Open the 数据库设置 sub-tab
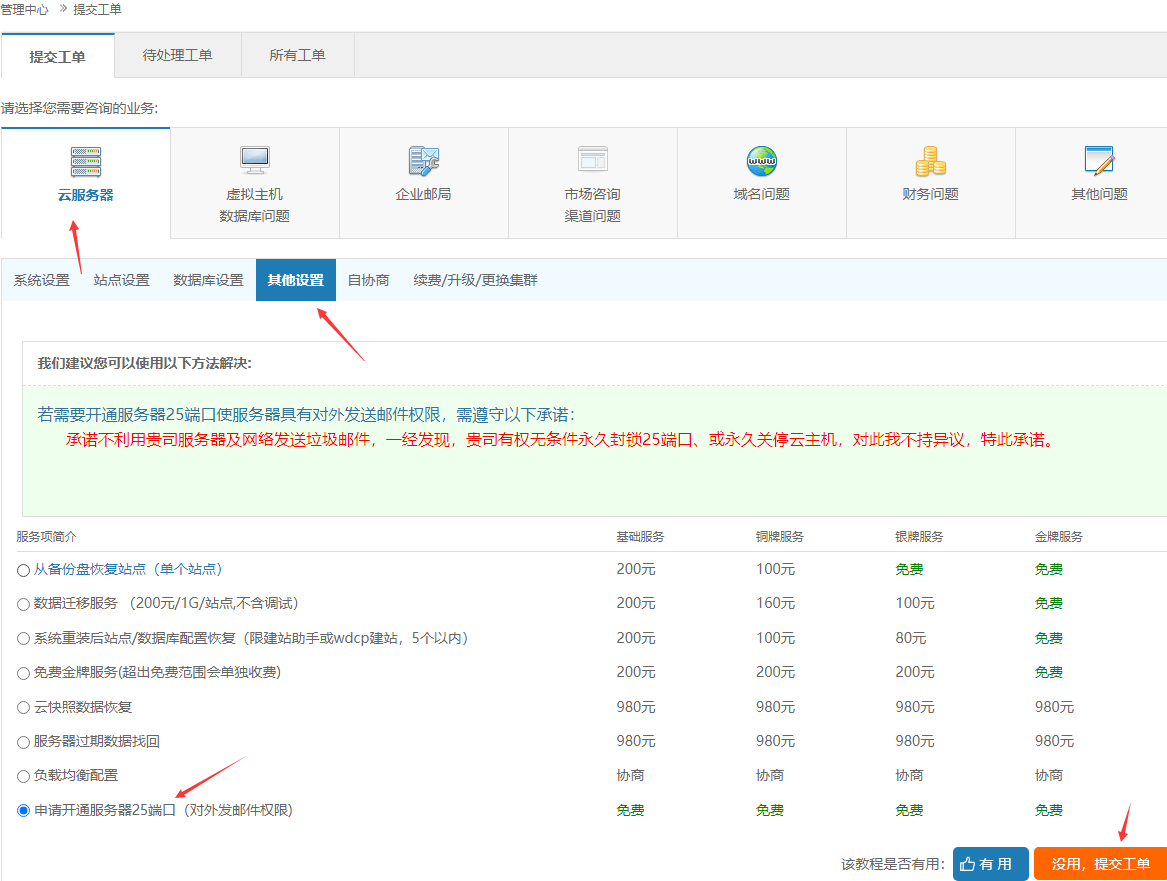The width and height of the screenshot is (1167, 881). tap(208, 280)
